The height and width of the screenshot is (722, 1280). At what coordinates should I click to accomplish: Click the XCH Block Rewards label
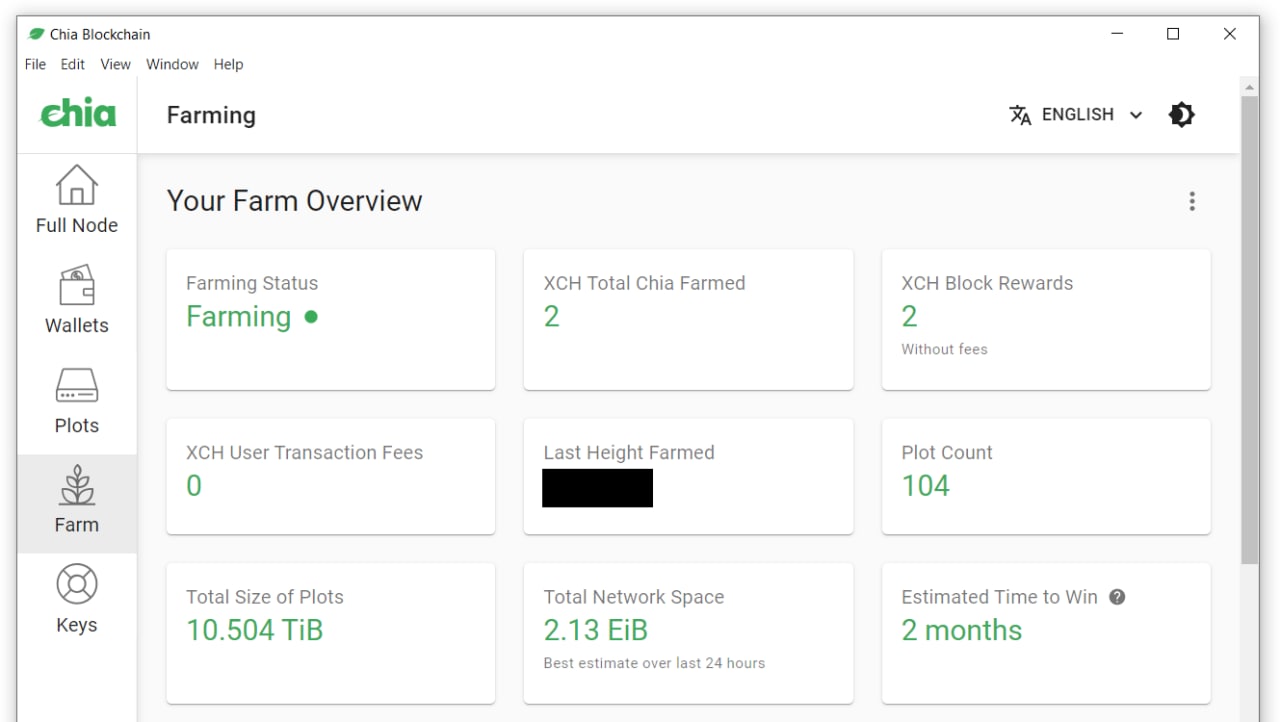[x=987, y=283]
